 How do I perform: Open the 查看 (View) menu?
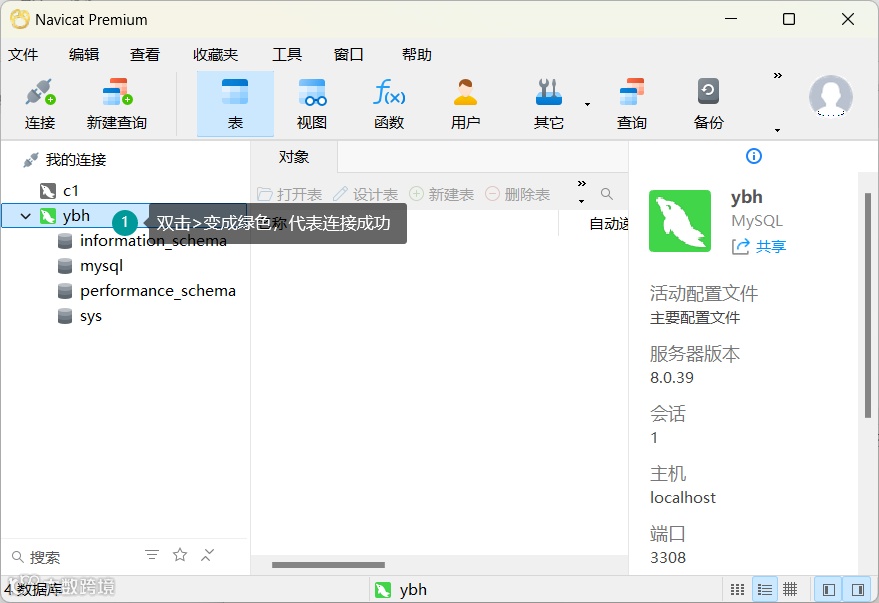click(145, 54)
